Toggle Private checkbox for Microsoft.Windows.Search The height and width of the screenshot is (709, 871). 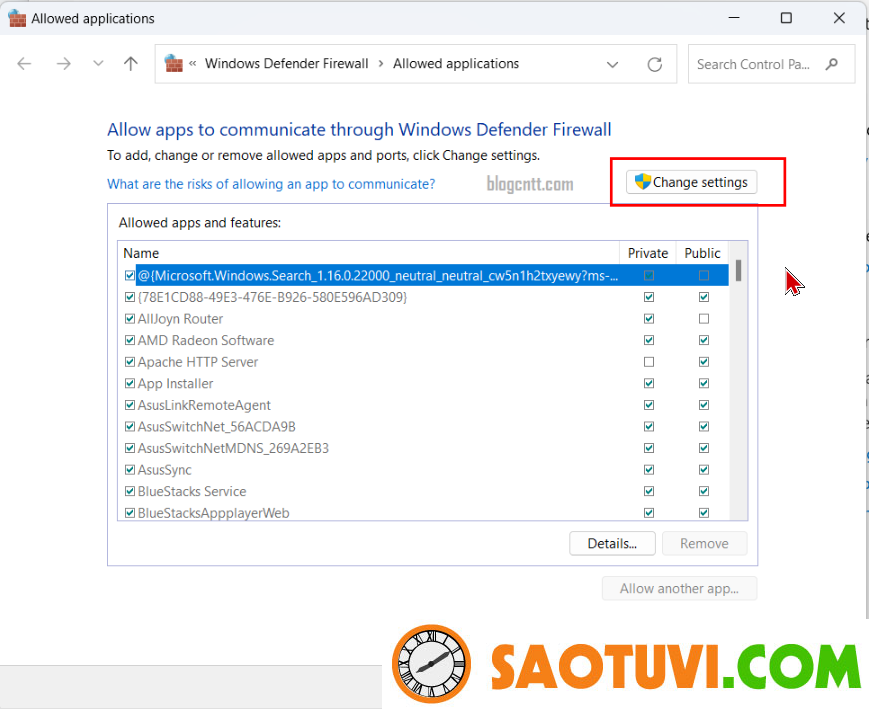(x=649, y=276)
